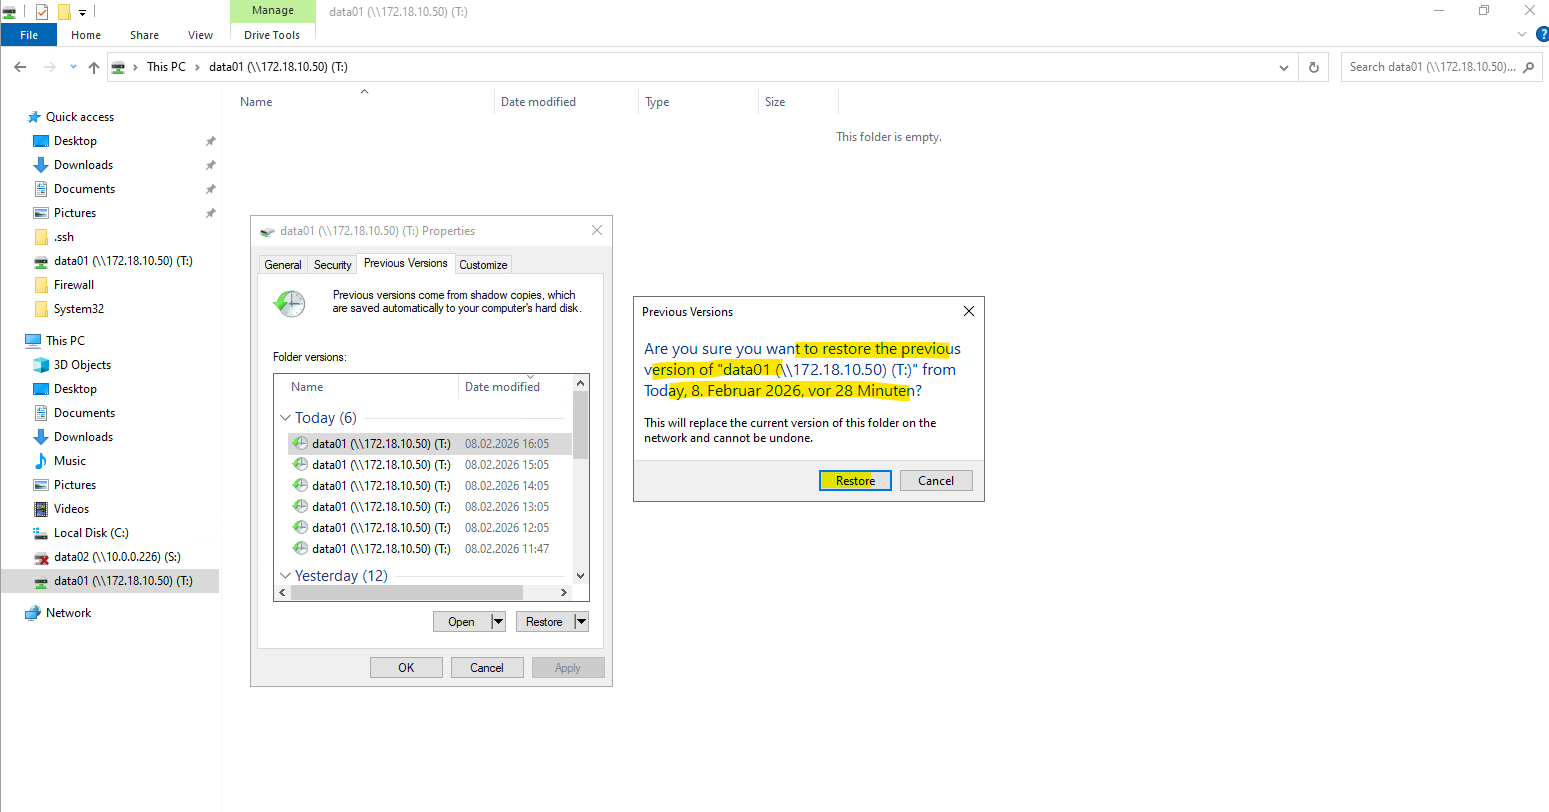
Task: Open the Customize Quick Access Toolbar dropdown
Action: [83, 12]
